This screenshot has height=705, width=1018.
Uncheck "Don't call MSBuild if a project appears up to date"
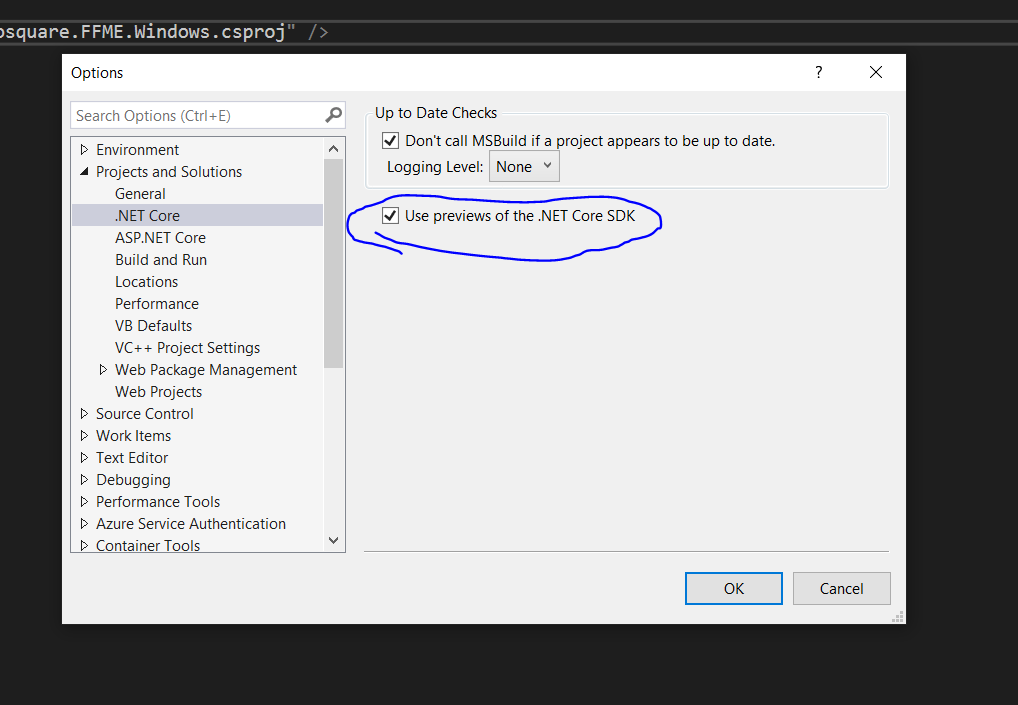click(390, 140)
